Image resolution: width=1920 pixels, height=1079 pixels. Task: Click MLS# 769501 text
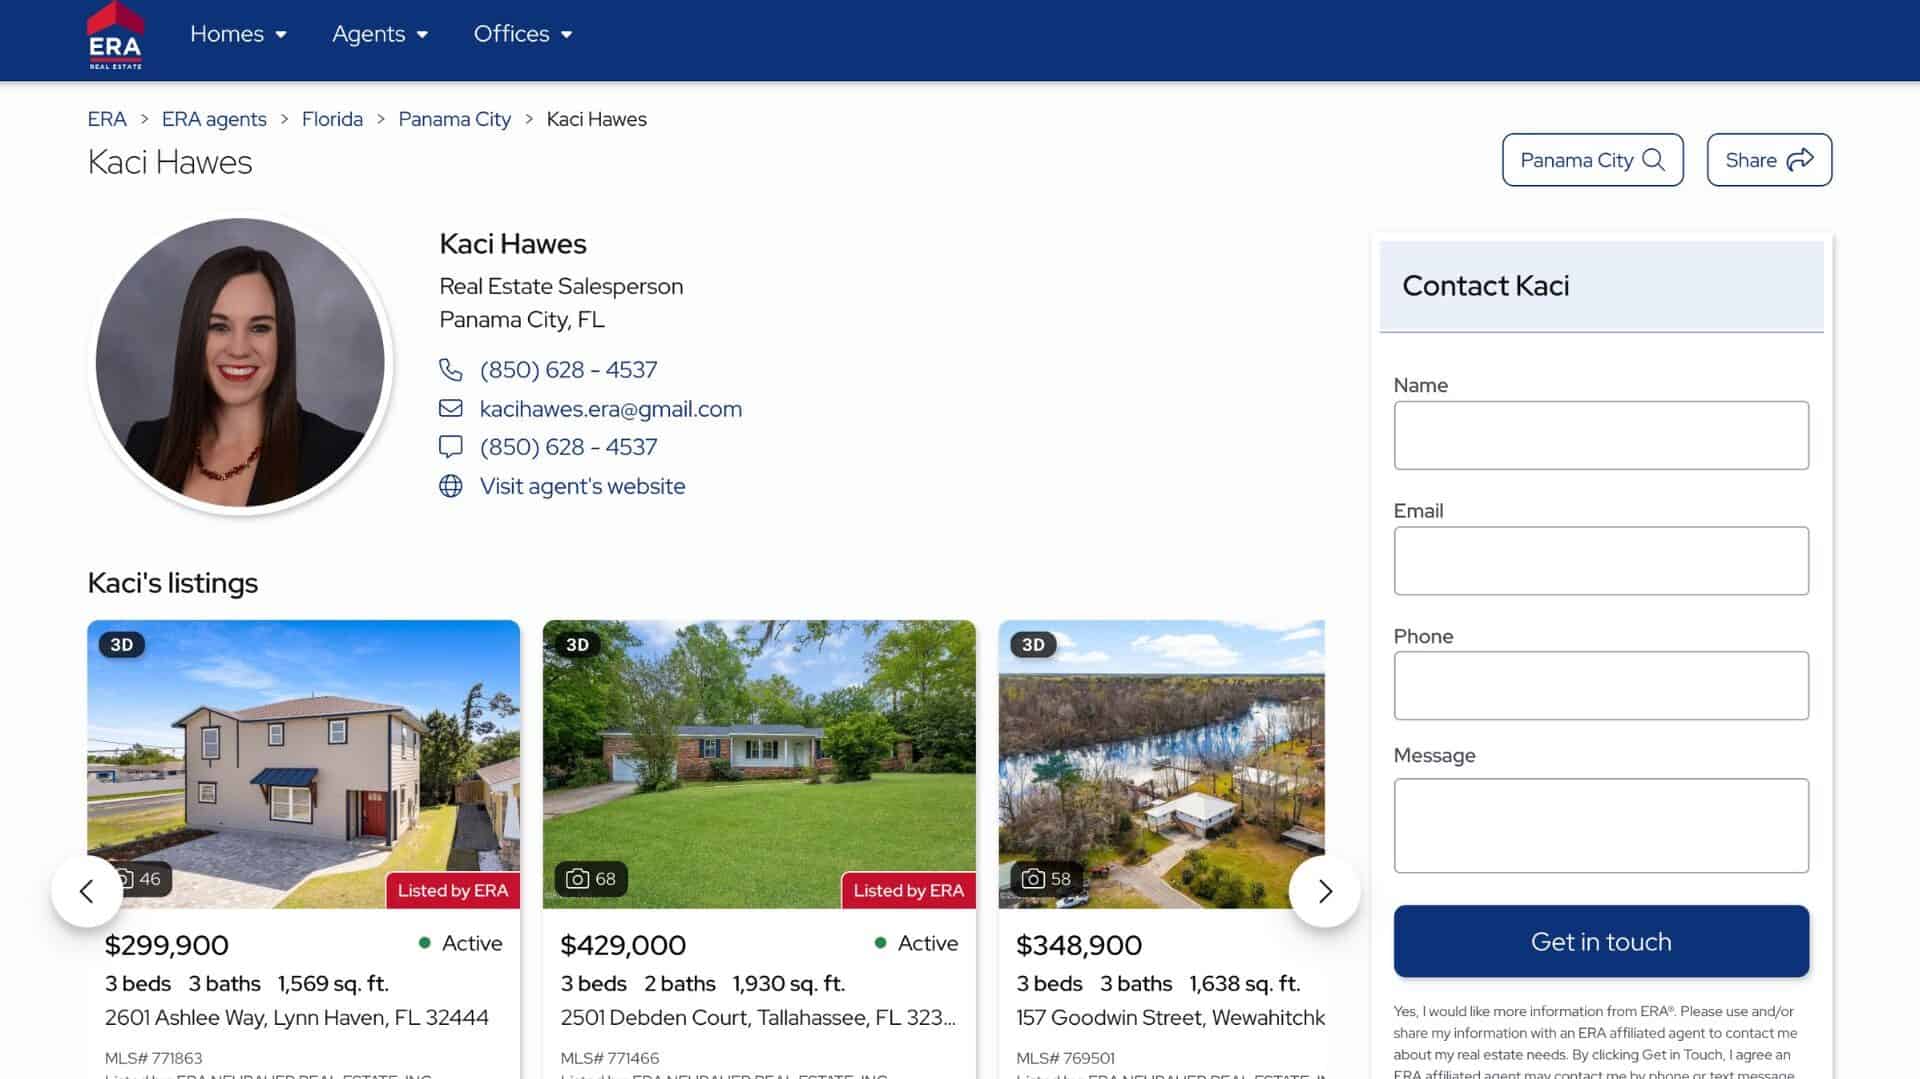(x=1065, y=1058)
